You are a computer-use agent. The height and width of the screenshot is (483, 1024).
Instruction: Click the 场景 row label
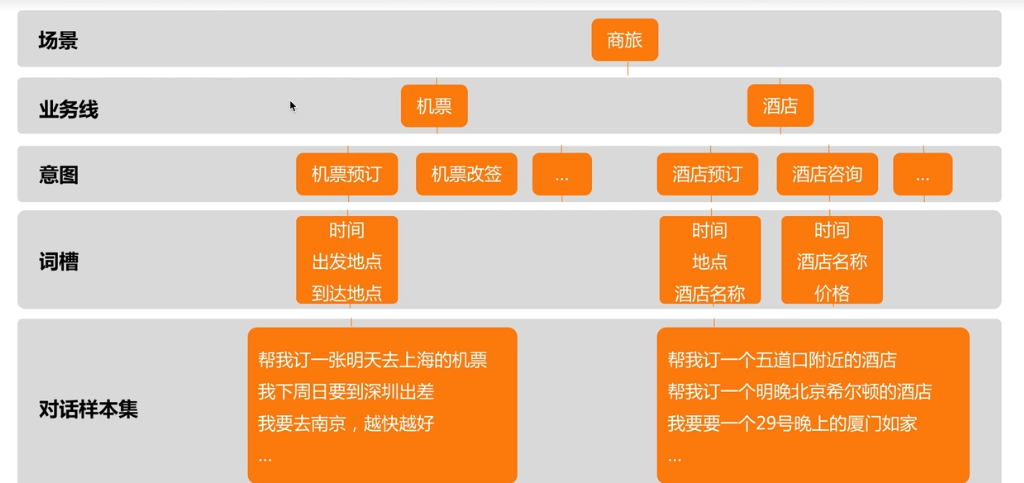(58, 41)
